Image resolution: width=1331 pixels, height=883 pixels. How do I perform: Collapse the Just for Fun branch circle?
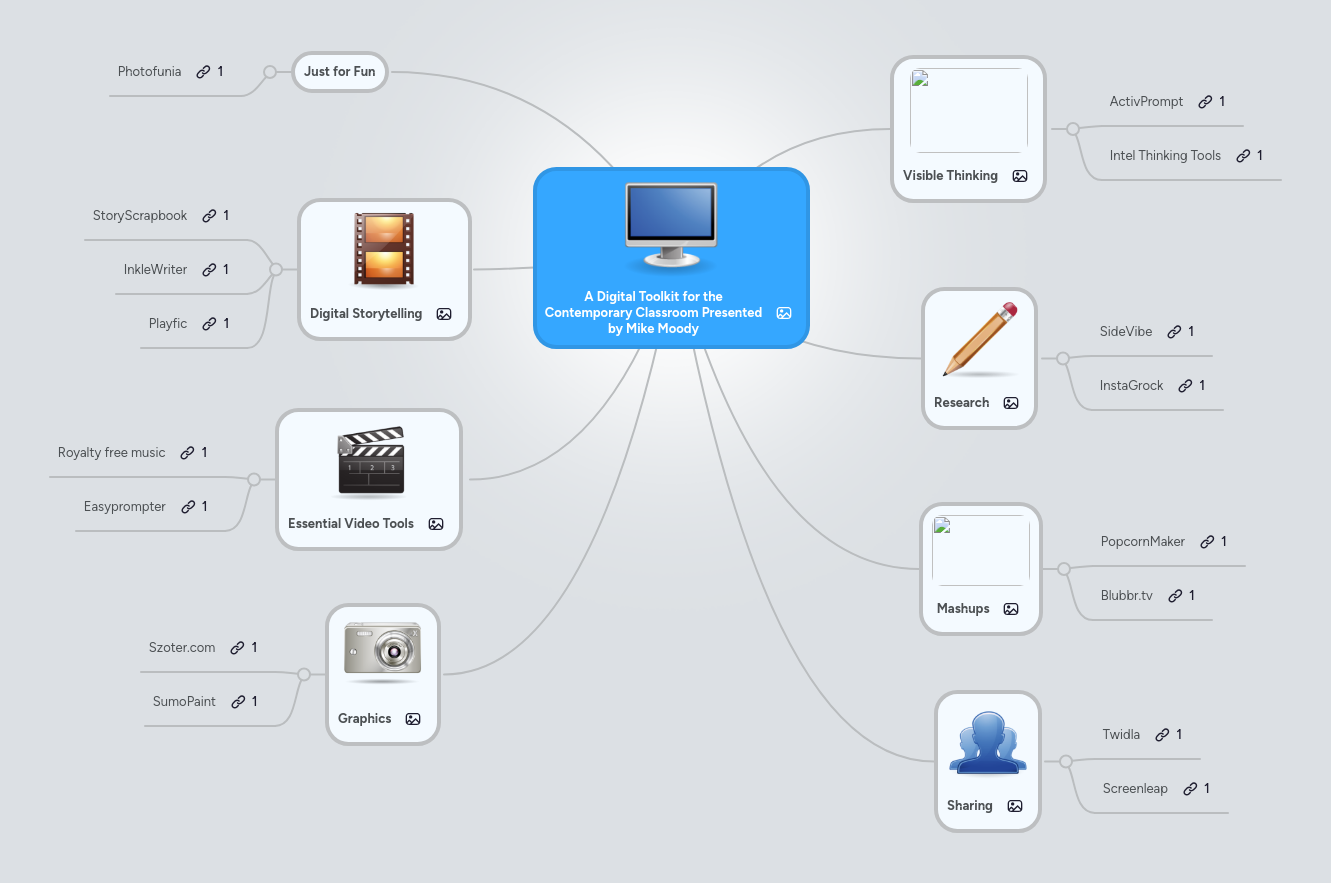[x=269, y=72]
